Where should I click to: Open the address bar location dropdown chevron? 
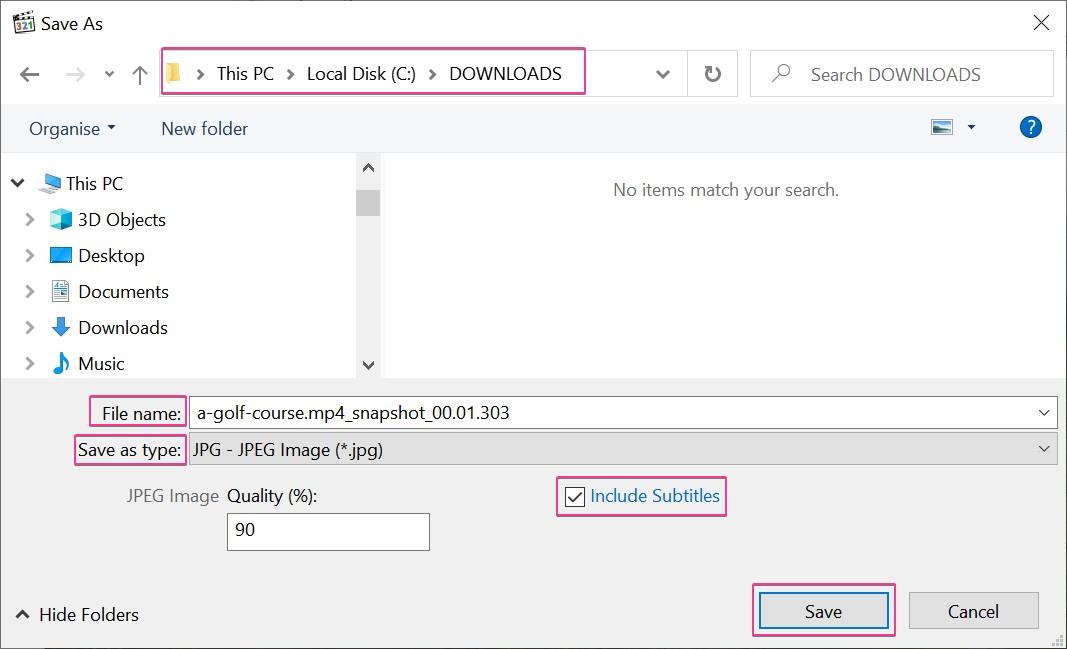click(662, 74)
